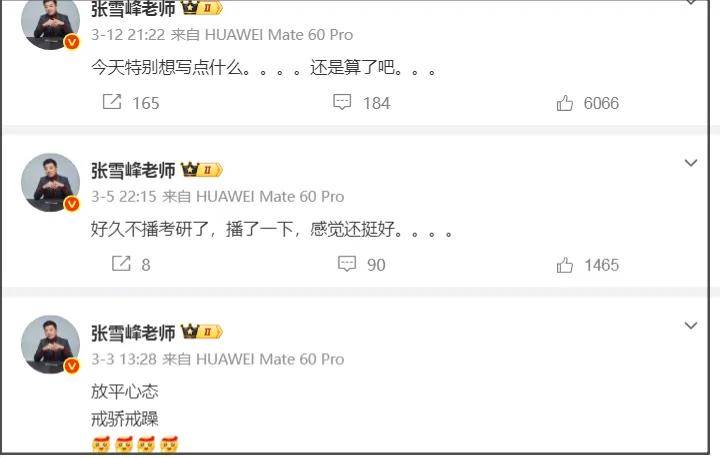Click the 3-3 13:28 timestamp link

[124, 359]
